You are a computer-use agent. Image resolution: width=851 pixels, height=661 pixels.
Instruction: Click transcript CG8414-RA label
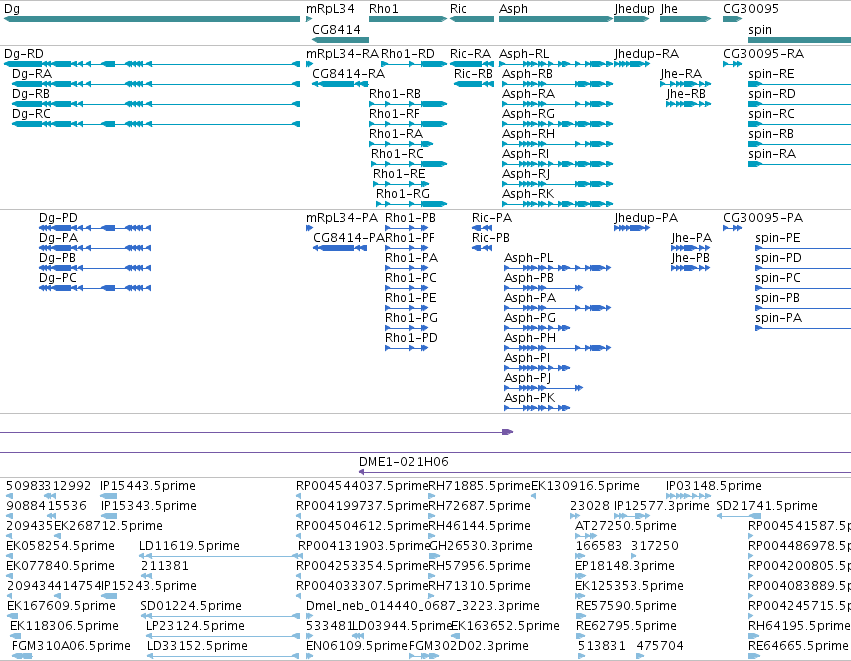point(348,74)
